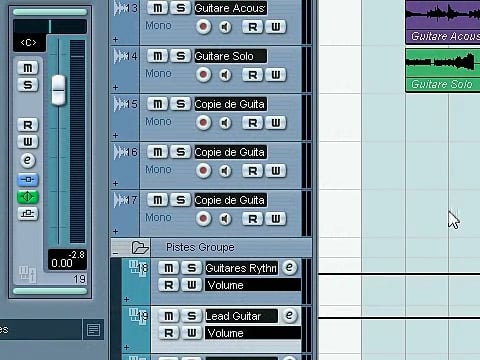Open channel settings for Lead Guitar track
This screenshot has height=360, width=480.
(289, 315)
